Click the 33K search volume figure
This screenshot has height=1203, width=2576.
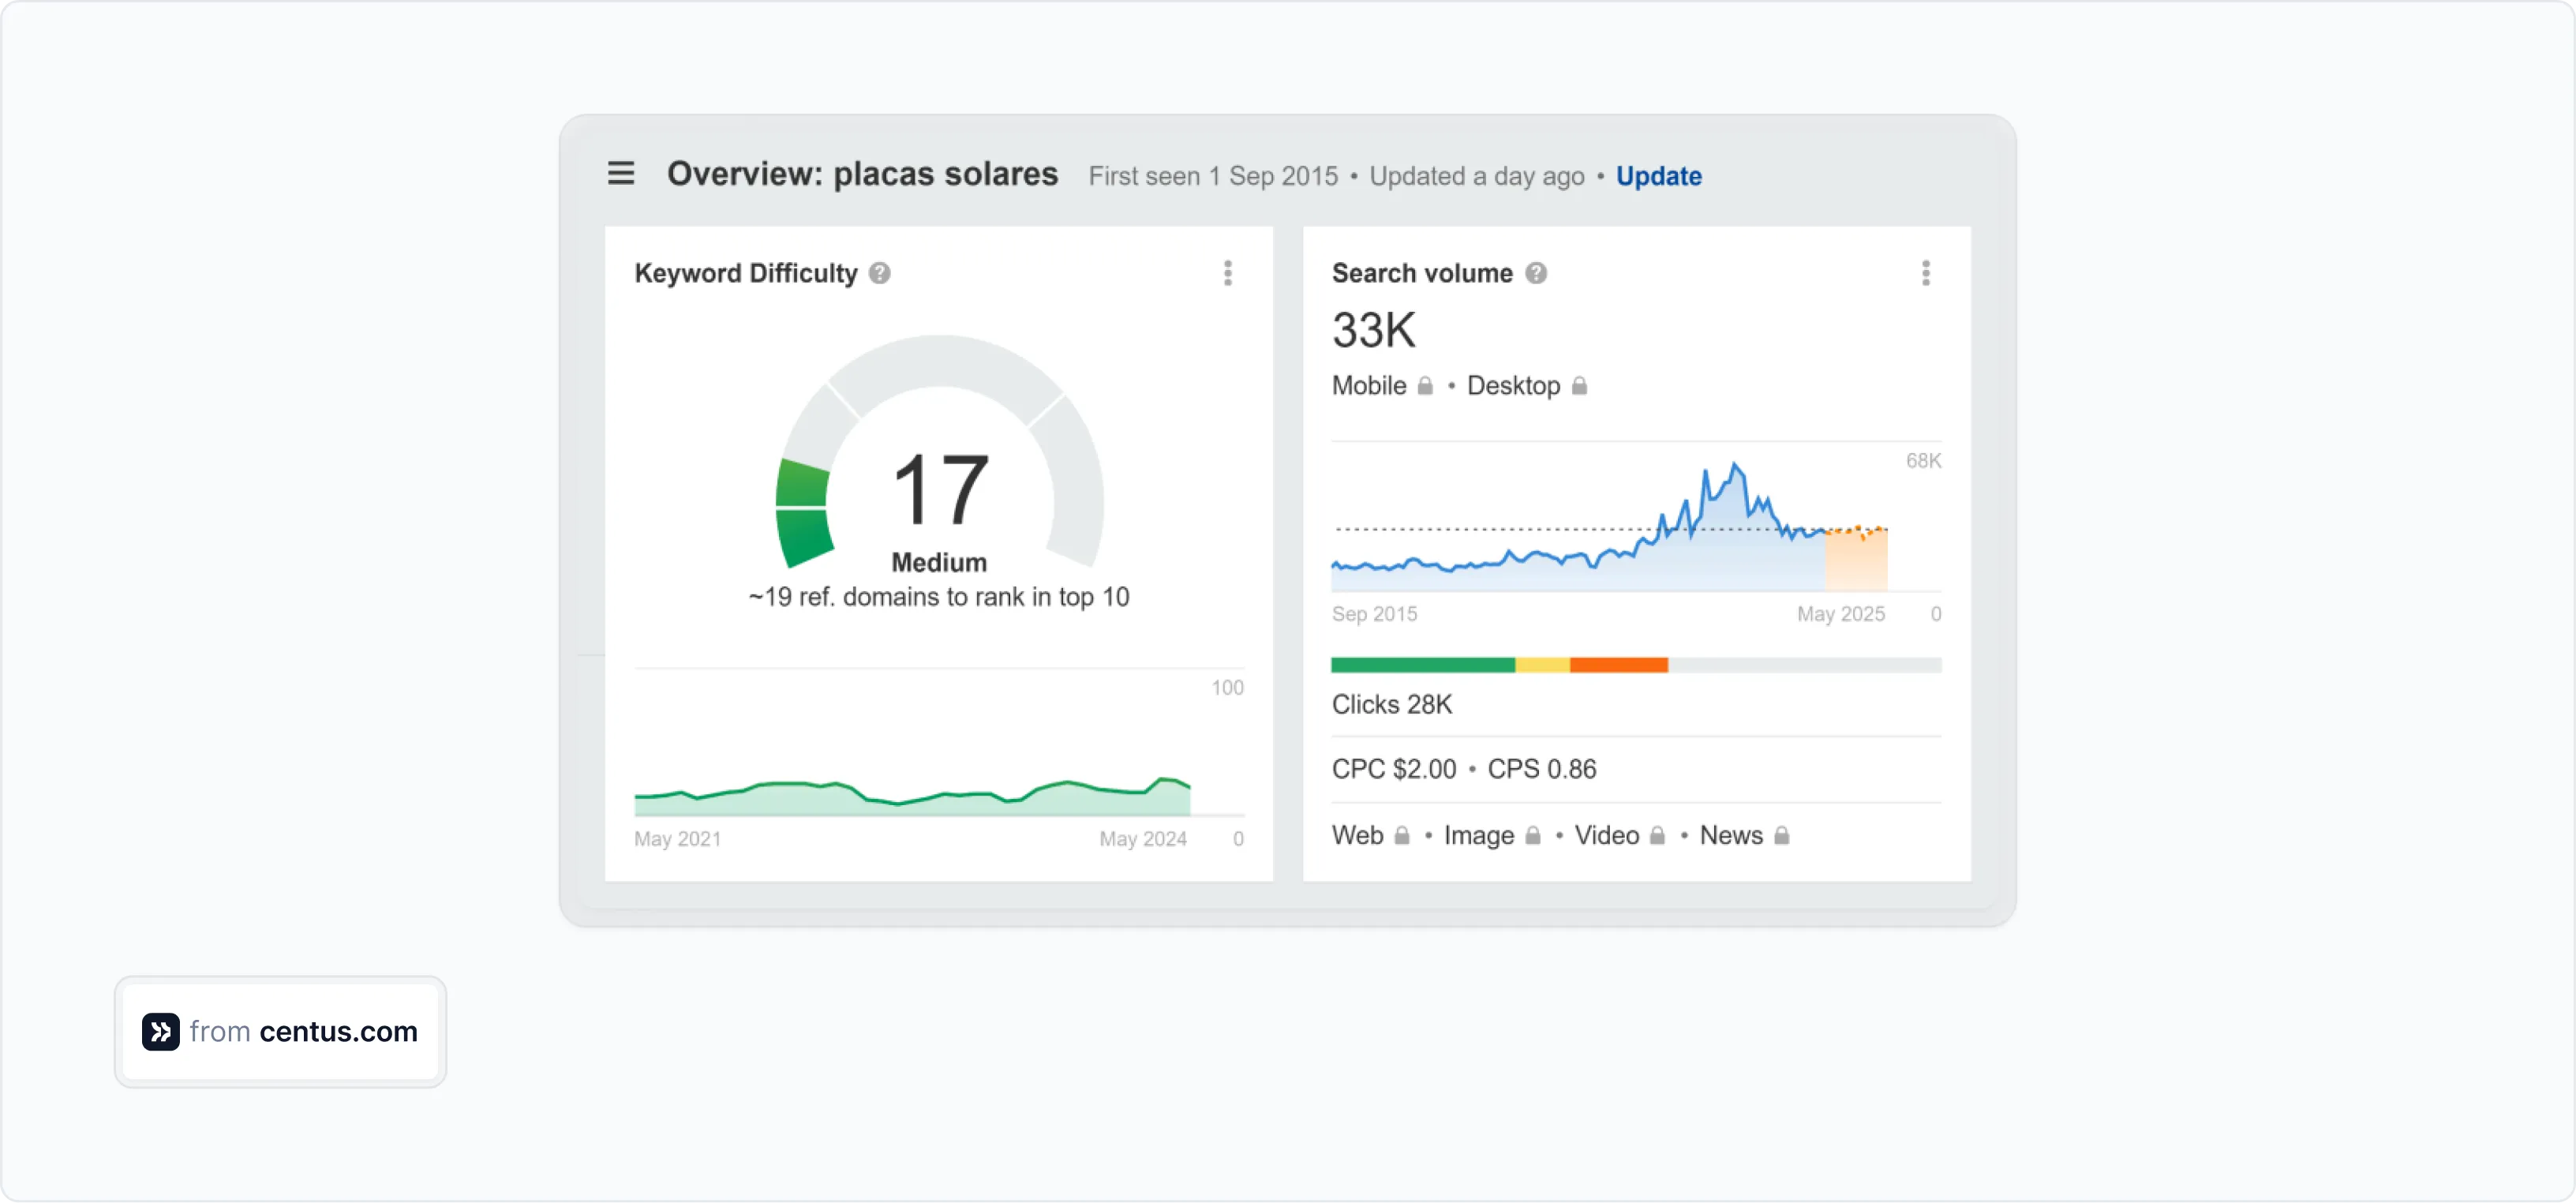[x=1373, y=329]
